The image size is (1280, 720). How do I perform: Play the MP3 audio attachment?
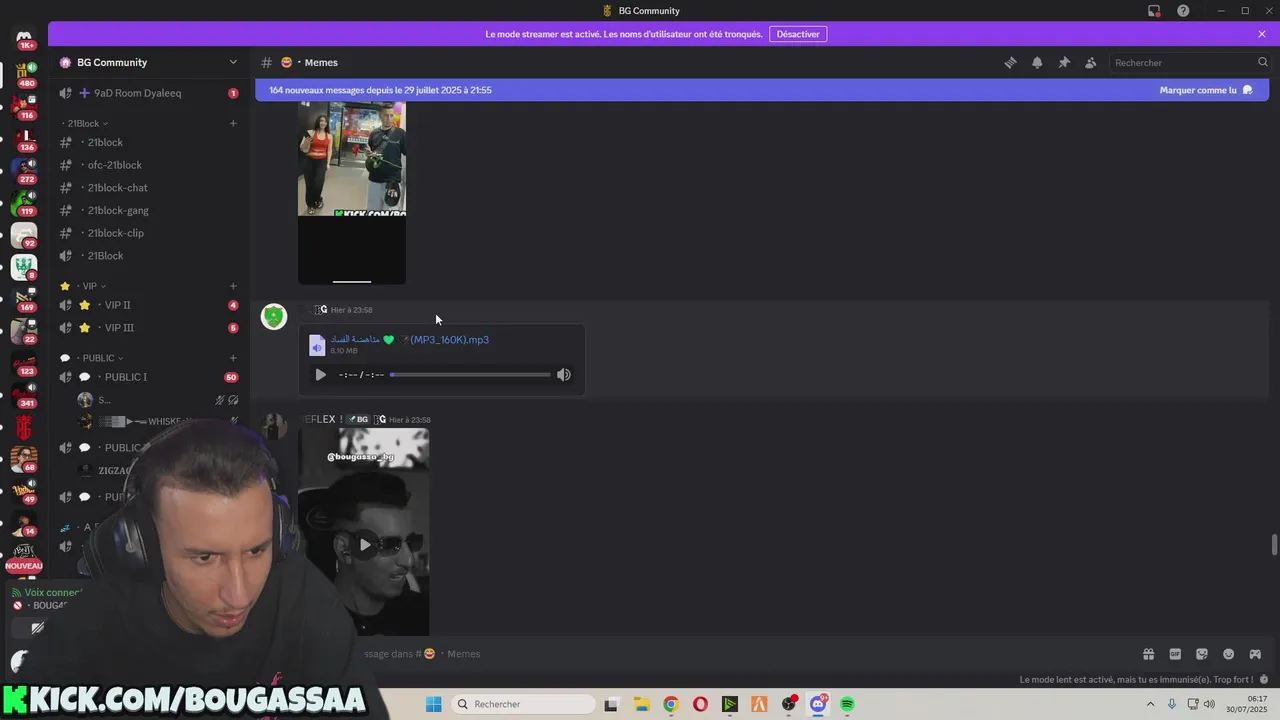point(320,375)
